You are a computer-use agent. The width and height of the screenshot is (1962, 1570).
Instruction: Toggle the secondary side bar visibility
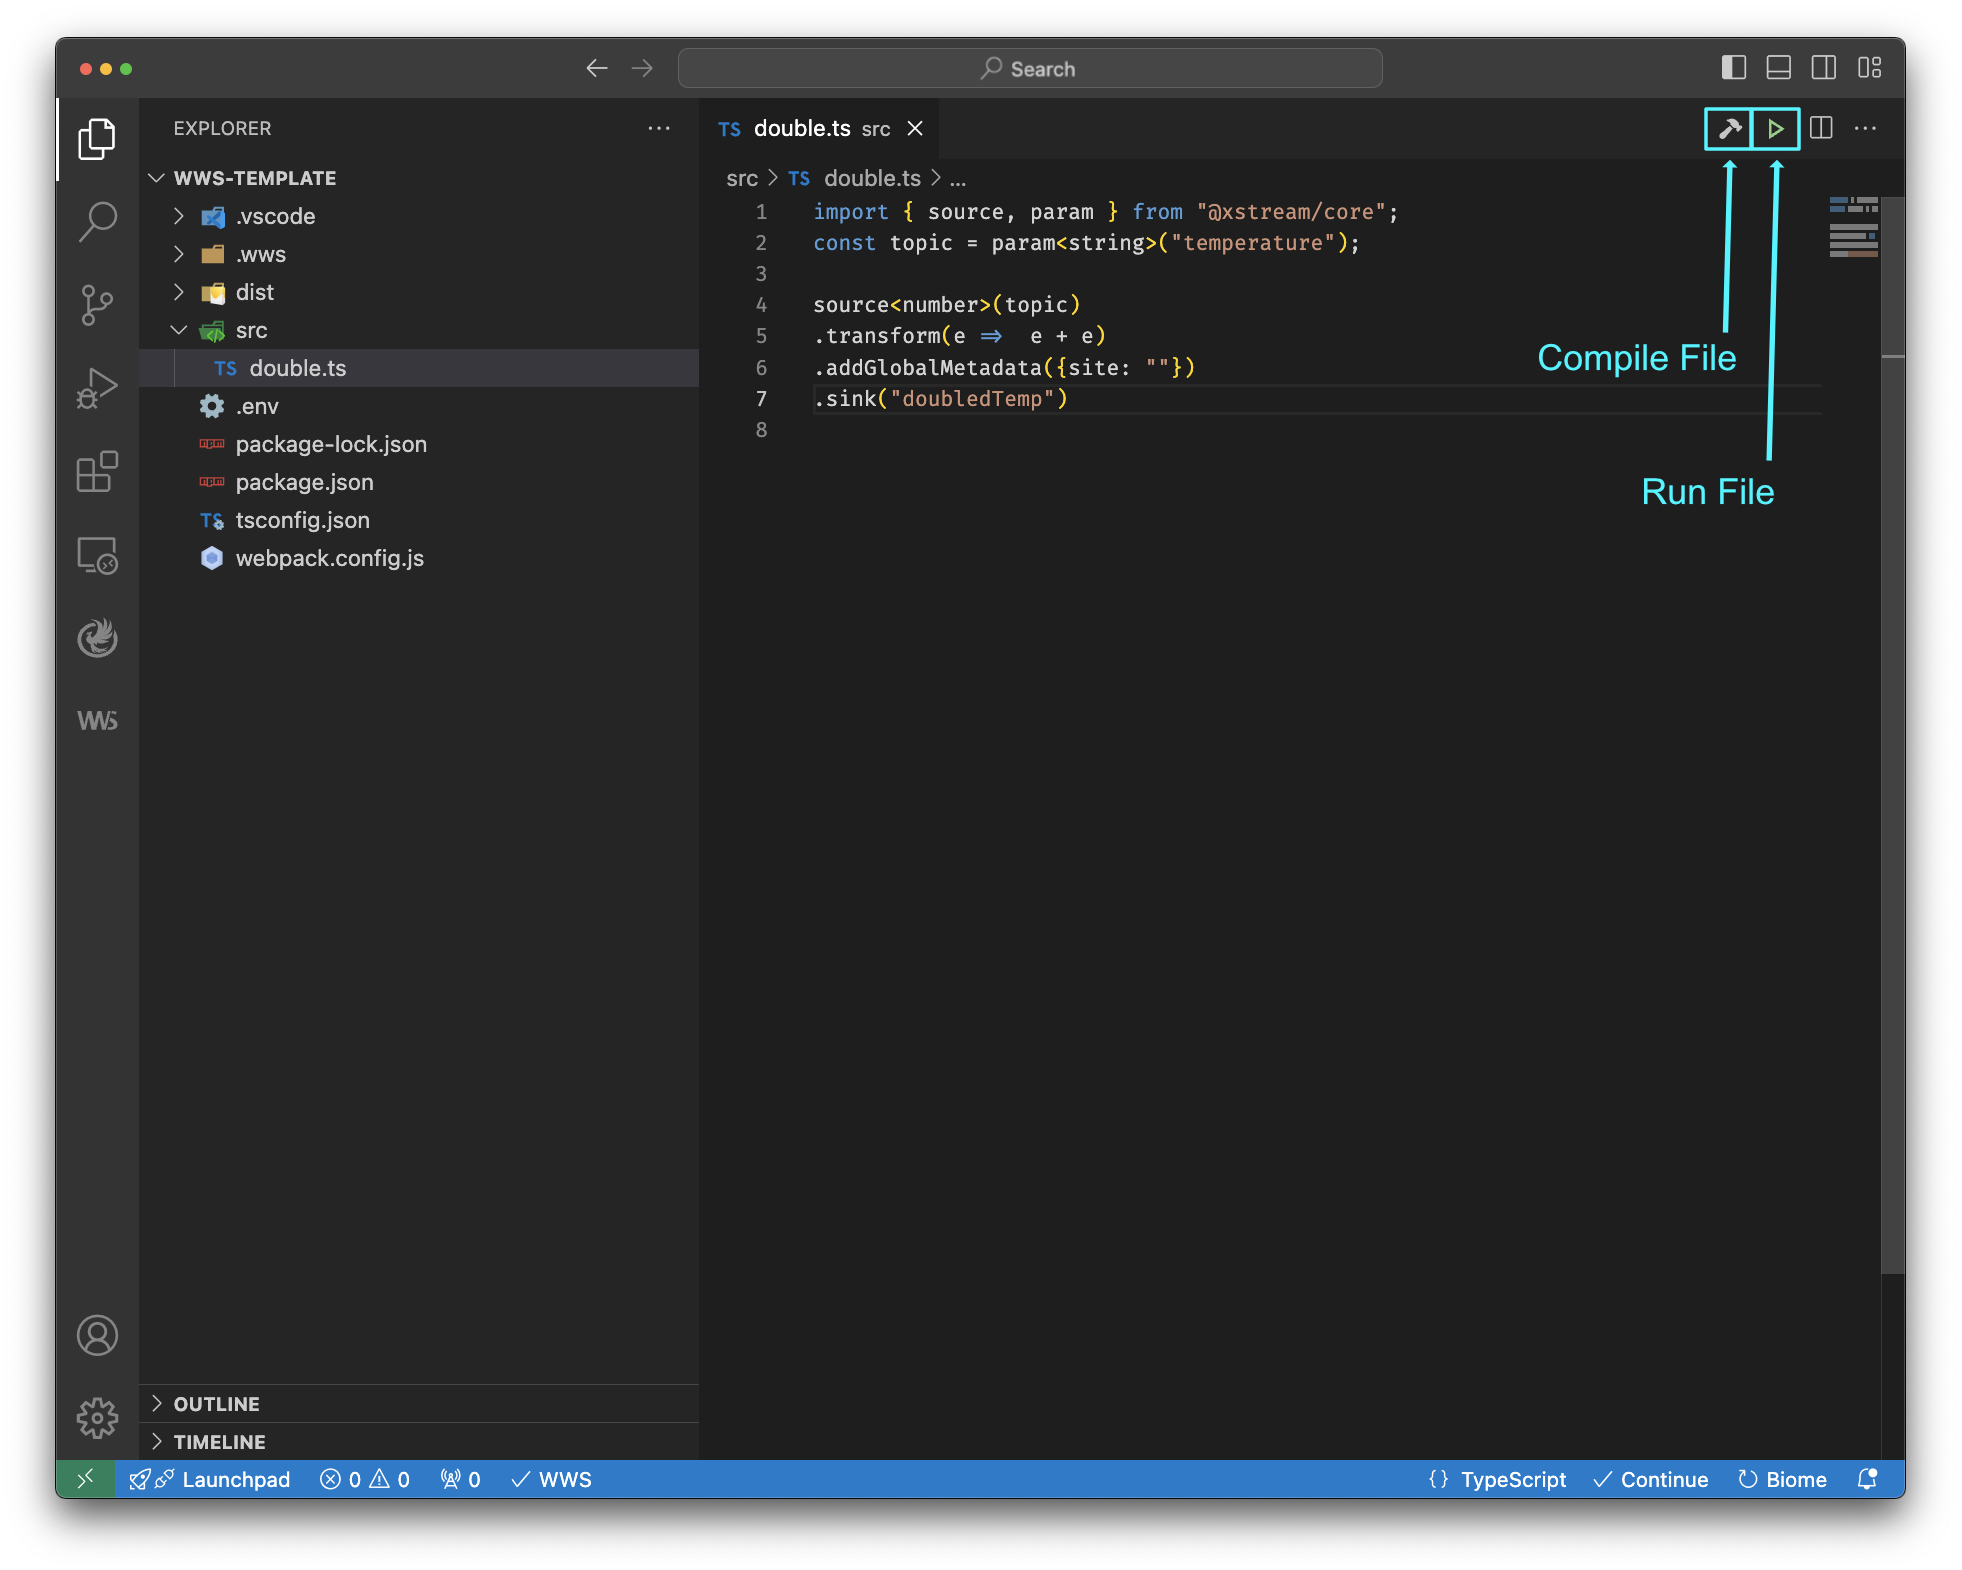(x=1824, y=68)
